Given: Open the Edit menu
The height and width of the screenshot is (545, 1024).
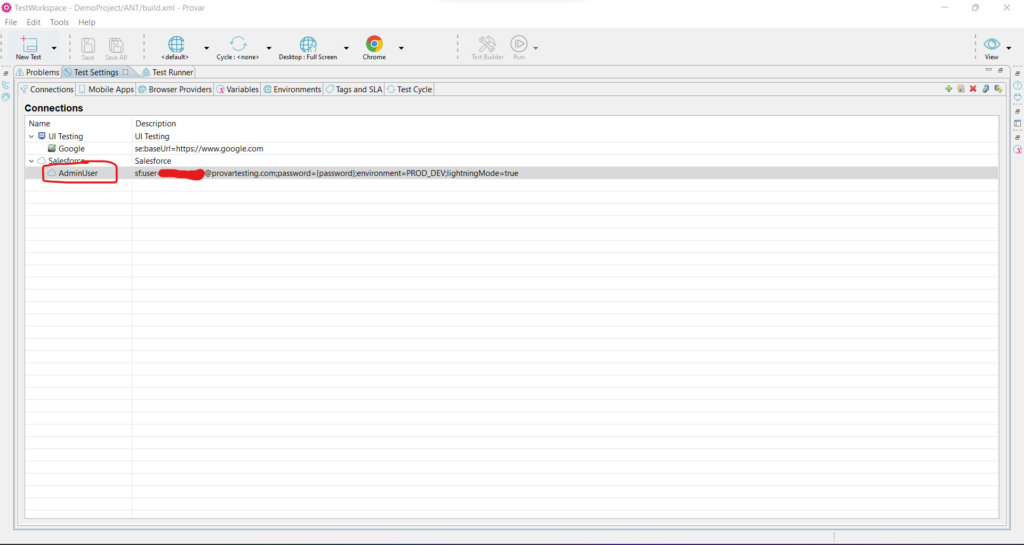Looking at the screenshot, I should (33, 22).
